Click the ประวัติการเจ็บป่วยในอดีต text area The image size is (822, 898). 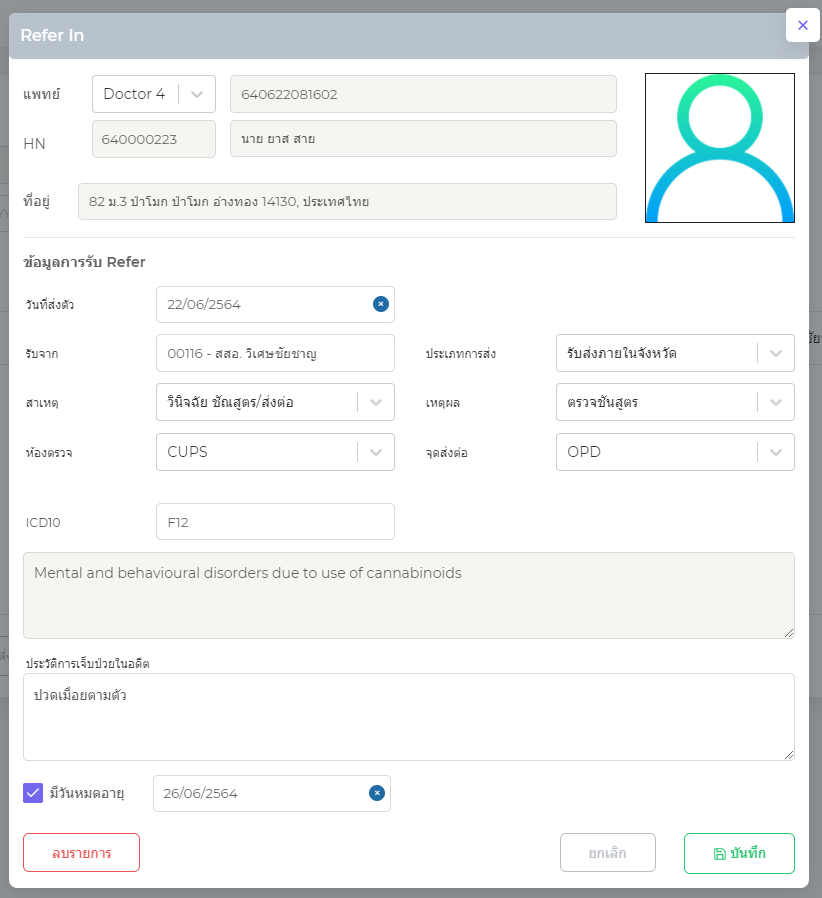408,716
